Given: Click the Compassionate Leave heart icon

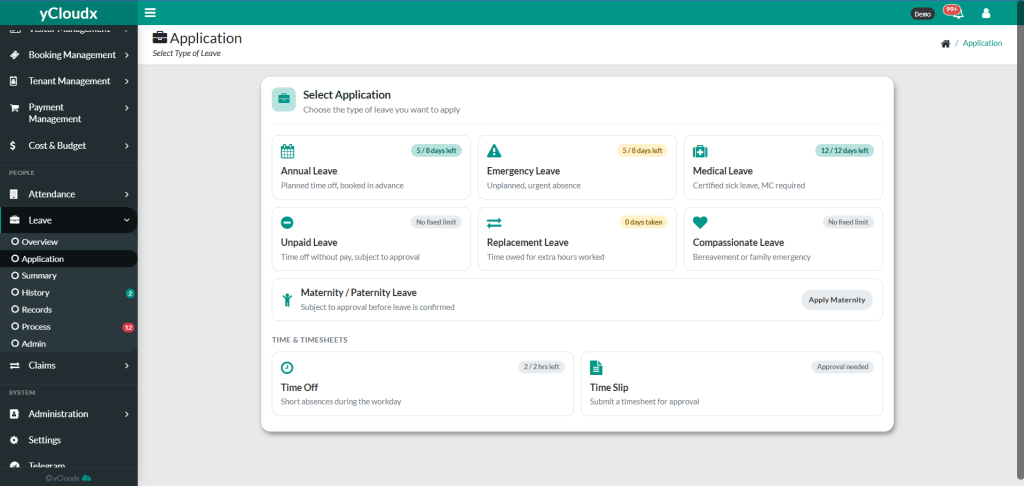Looking at the screenshot, I should point(700,223).
